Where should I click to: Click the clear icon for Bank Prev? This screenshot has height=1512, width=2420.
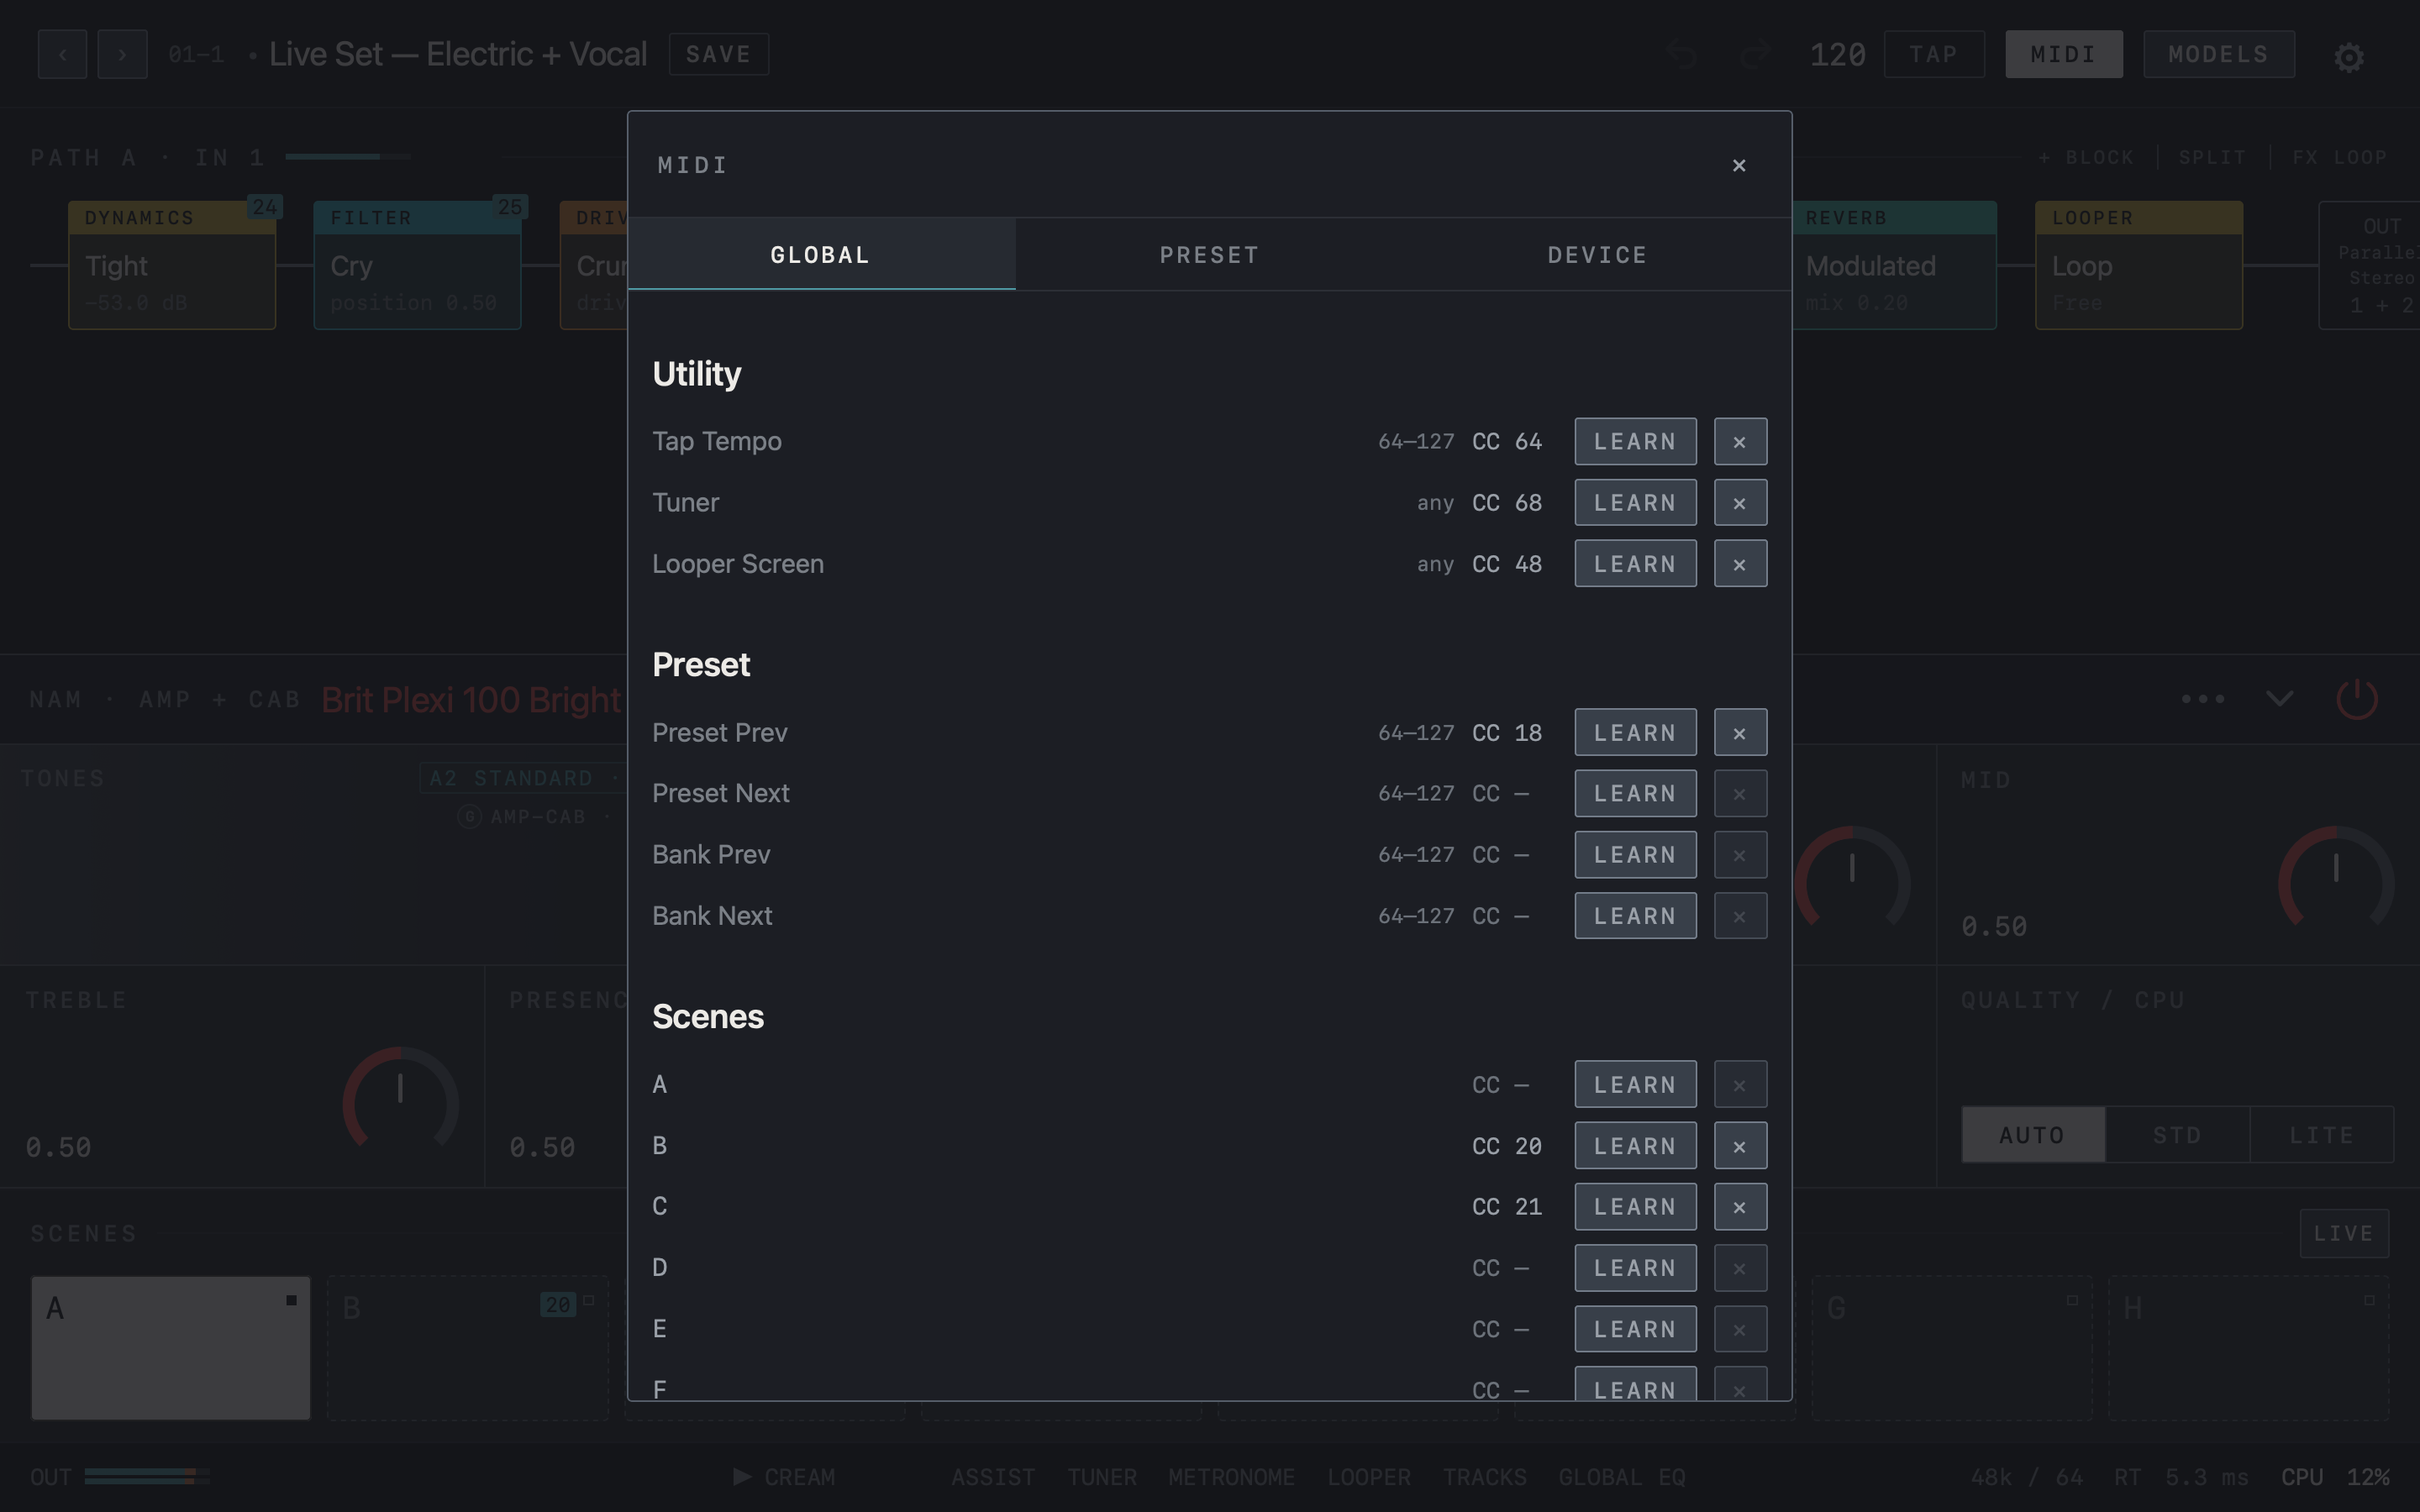coord(1740,855)
